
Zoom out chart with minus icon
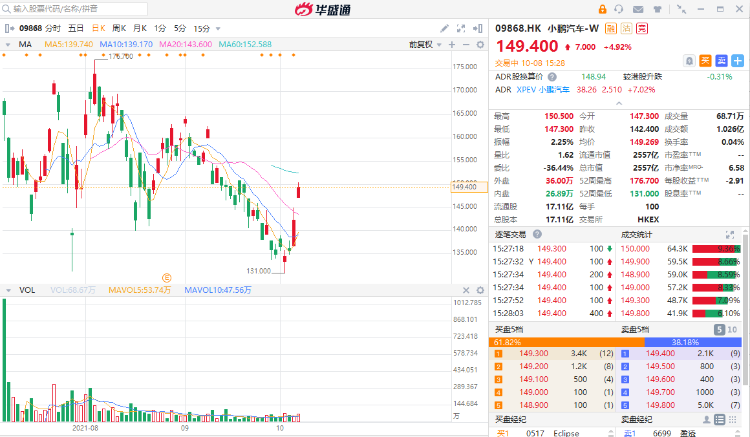coord(466,44)
